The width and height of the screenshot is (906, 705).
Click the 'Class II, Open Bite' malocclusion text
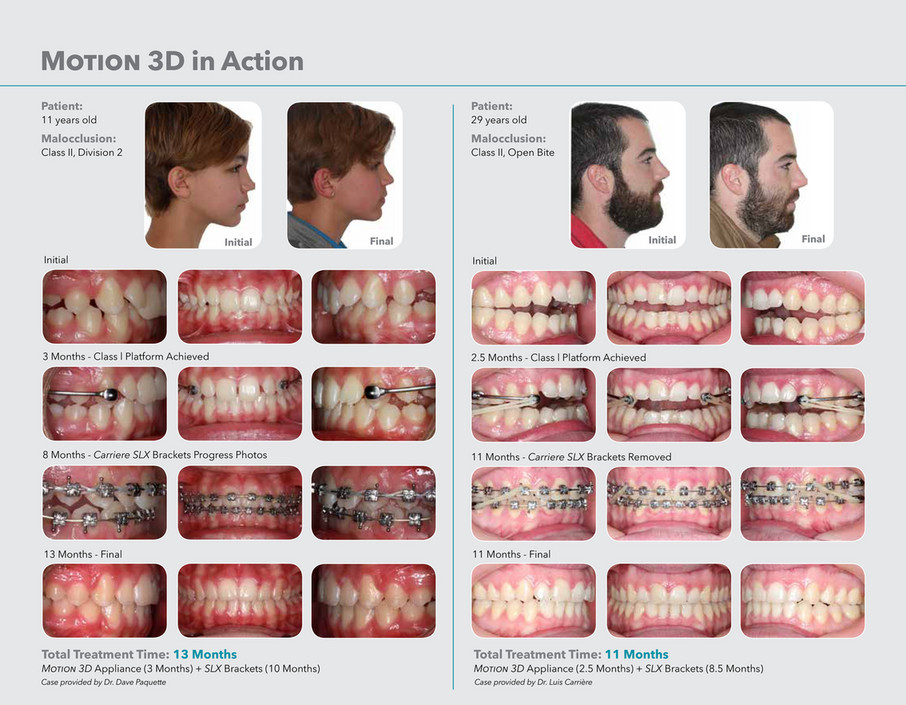[x=513, y=153]
